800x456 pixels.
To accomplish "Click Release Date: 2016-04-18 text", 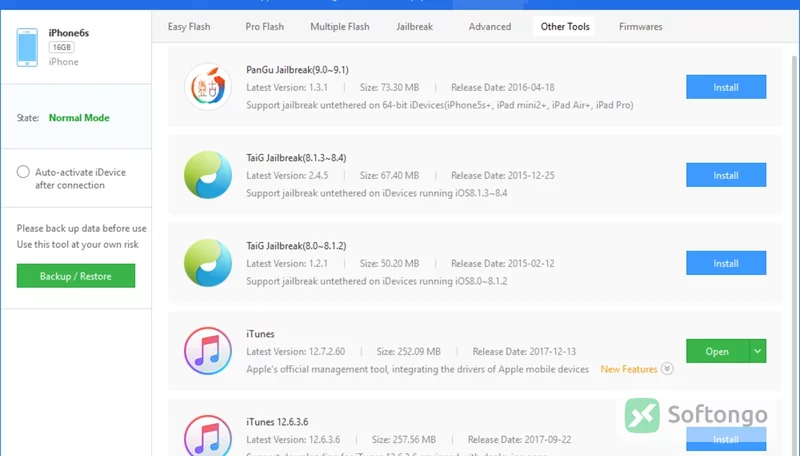I will point(503,87).
